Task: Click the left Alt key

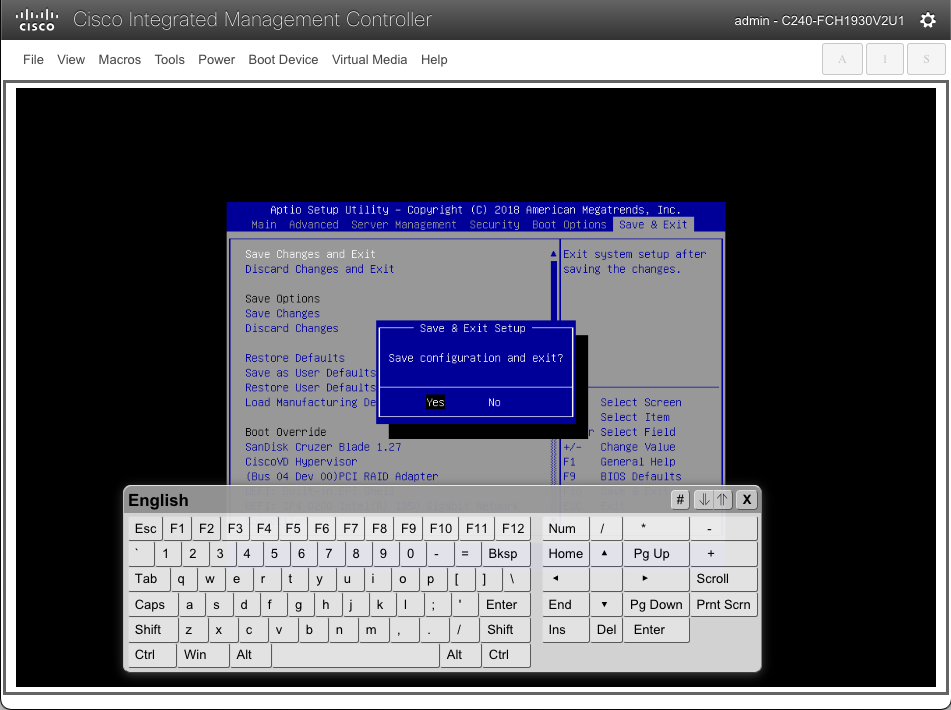Action: (x=250, y=654)
